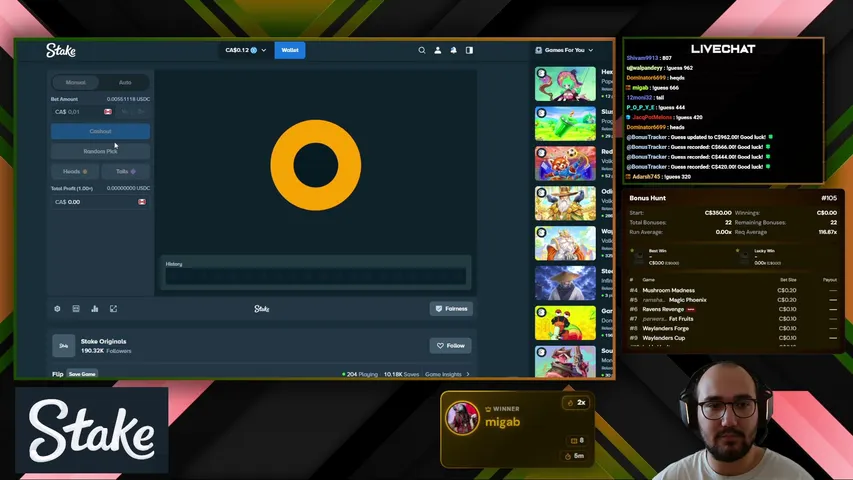The width and height of the screenshot is (853, 480).
Task: Toggle the sidebar panel icon in header
Action: [469, 50]
